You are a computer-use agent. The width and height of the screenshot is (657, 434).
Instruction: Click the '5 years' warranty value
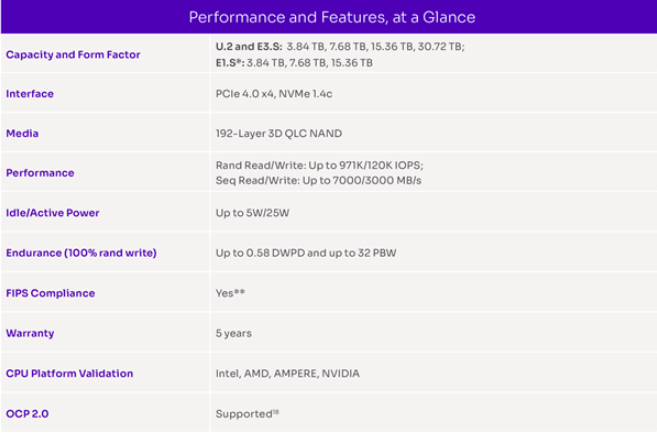pos(234,333)
